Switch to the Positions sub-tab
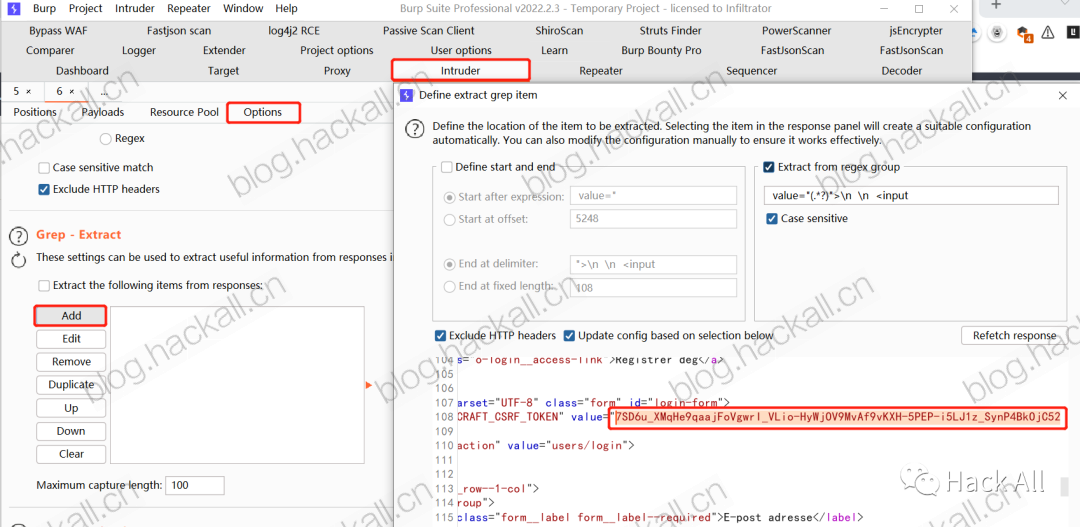This screenshot has height=527, width=1080. [x=35, y=112]
